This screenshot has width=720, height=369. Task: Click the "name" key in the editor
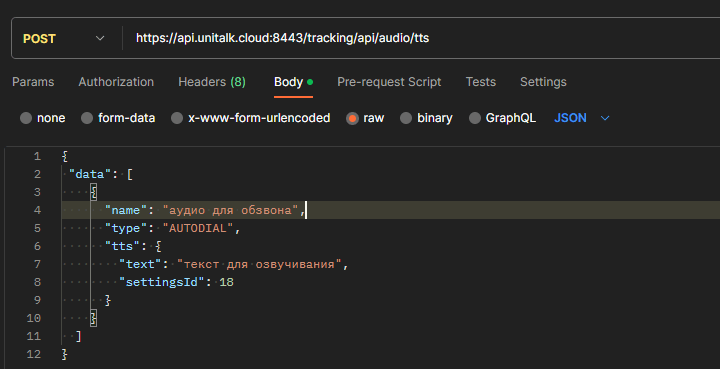tap(126, 210)
